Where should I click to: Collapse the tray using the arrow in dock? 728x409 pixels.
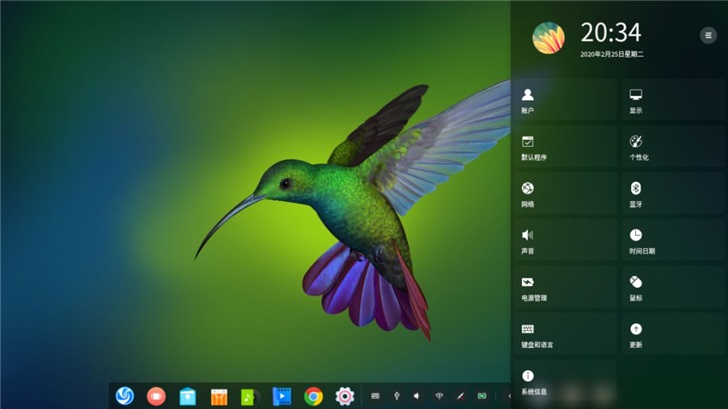click(508, 396)
